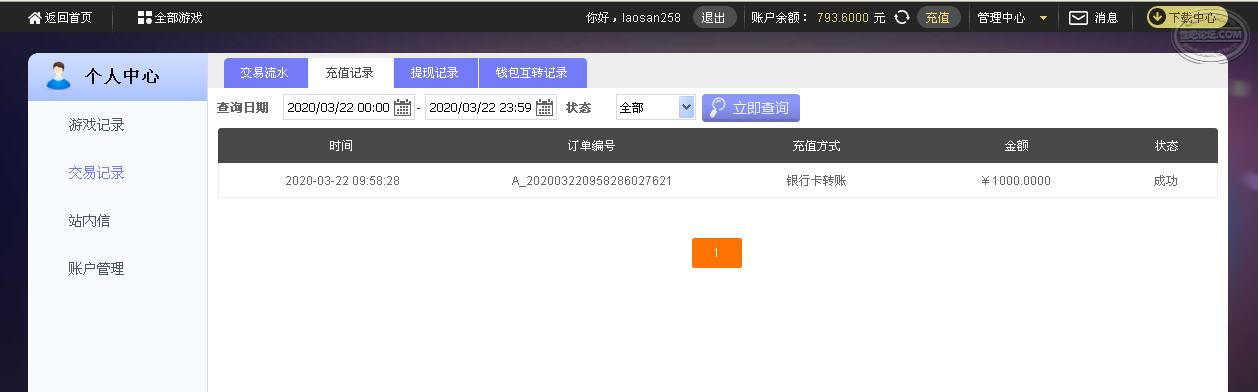Click the home icon beside 返回首页
The height and width of the screenshot is (392, 1258).
pyautogui.click(x=35, y=17)
